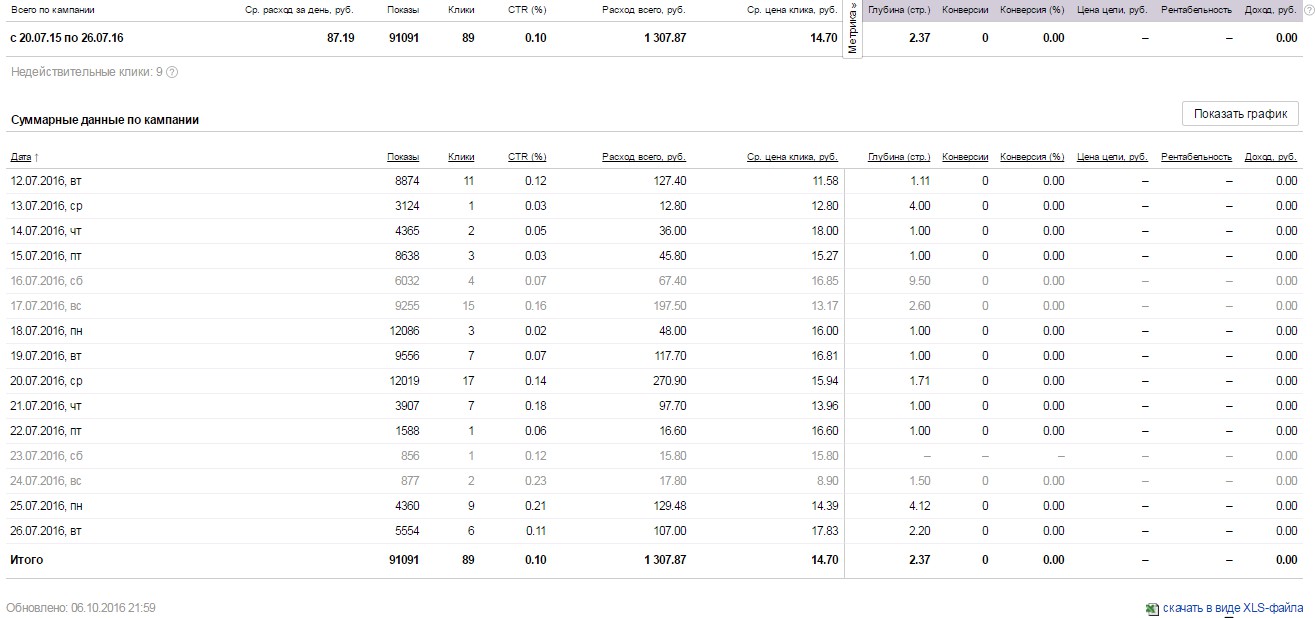
Task: Click average daily spend 87.19
Action: point(340,38)
